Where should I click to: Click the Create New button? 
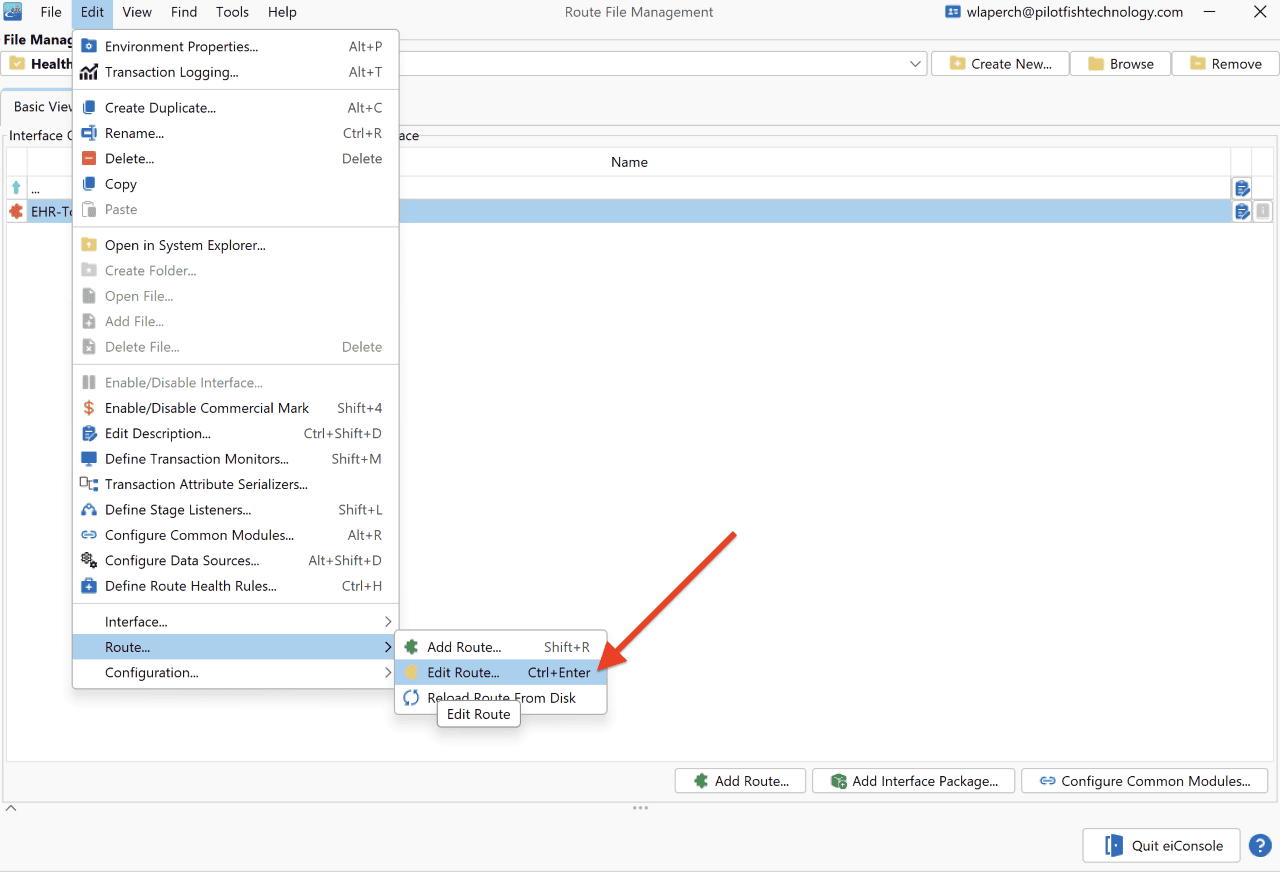pos(1000,64)
